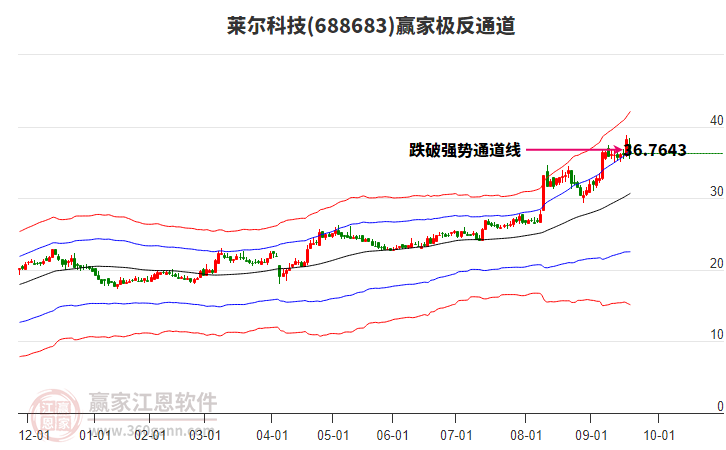Click the x-axis date 05-01

[332, 435]
